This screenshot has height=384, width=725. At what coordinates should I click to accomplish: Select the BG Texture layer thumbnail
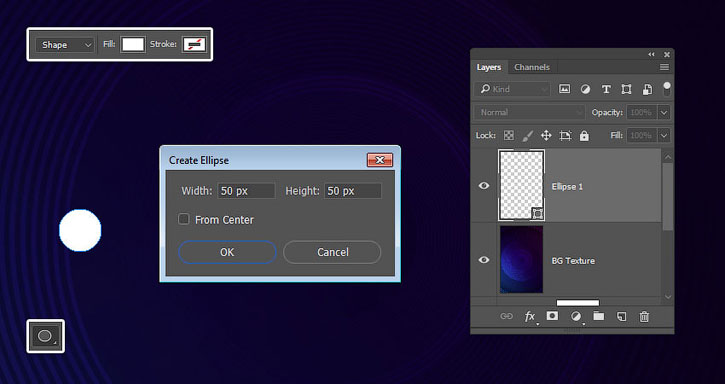[x=522, y=260]
